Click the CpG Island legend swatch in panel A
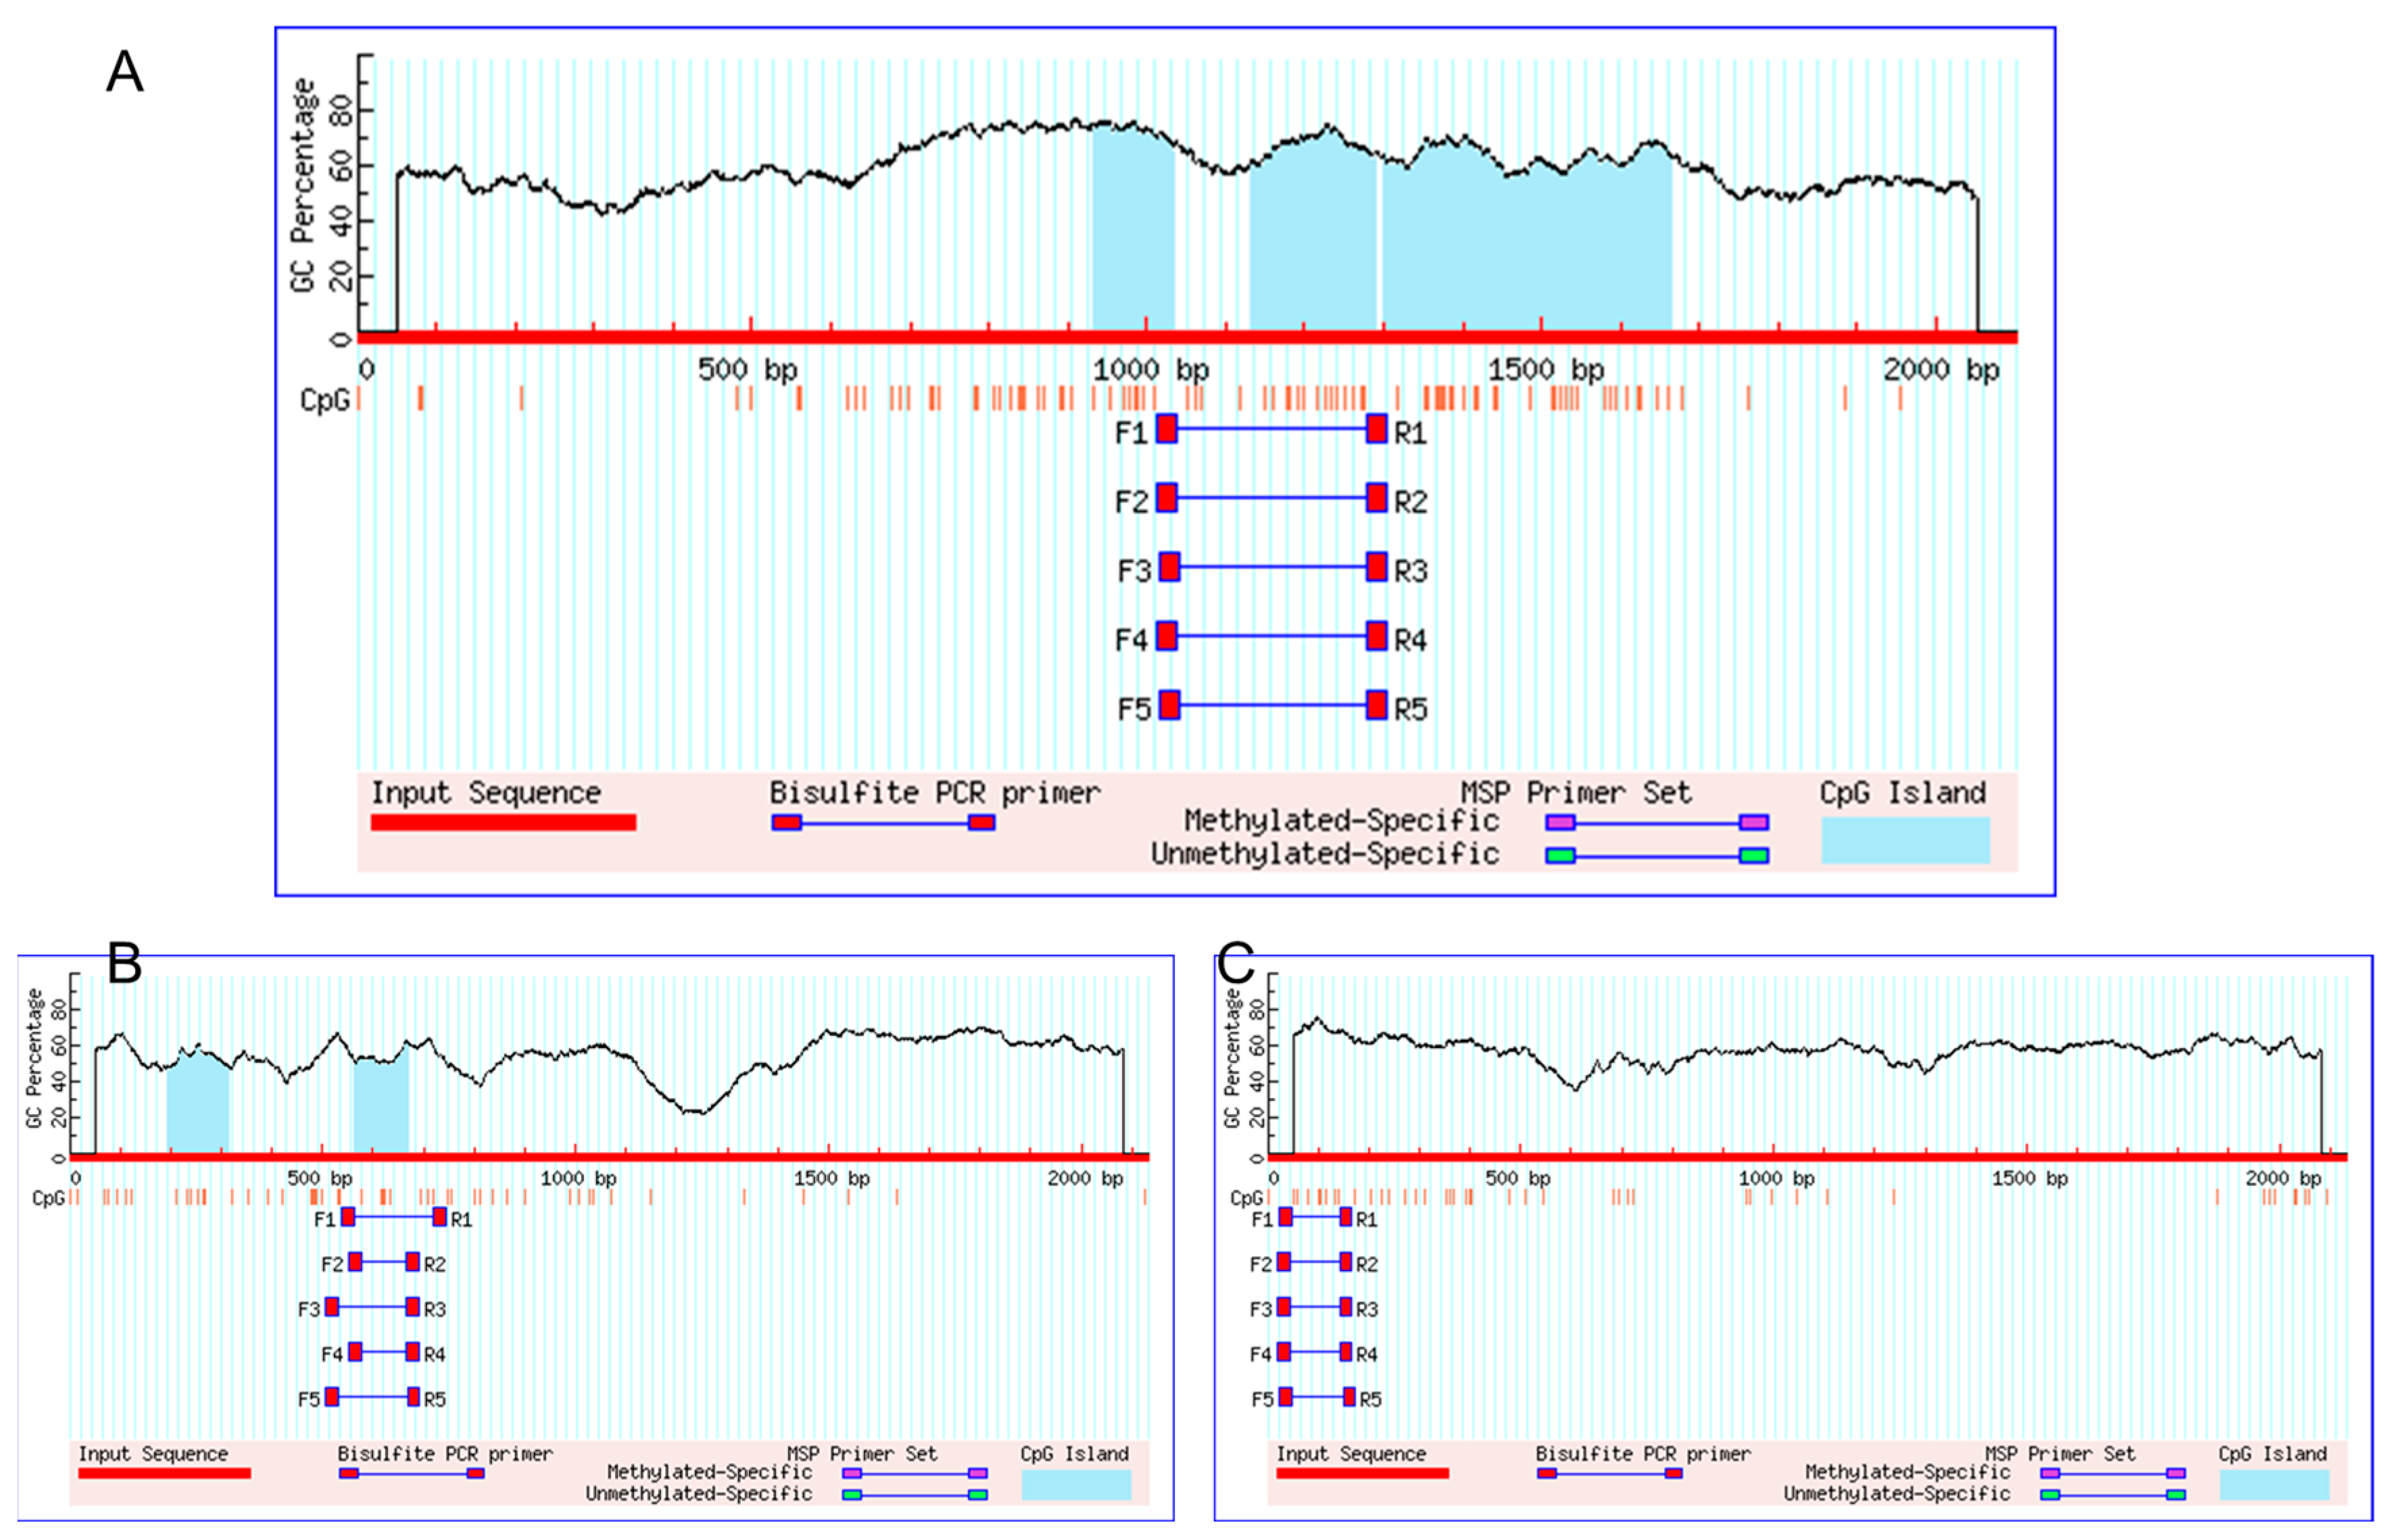Image resolution: width=2388 pixels, height=1540 pixels. point(1905,840)
